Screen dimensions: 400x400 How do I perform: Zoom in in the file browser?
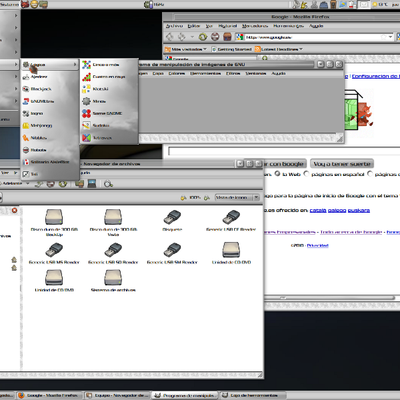[207, 198]
